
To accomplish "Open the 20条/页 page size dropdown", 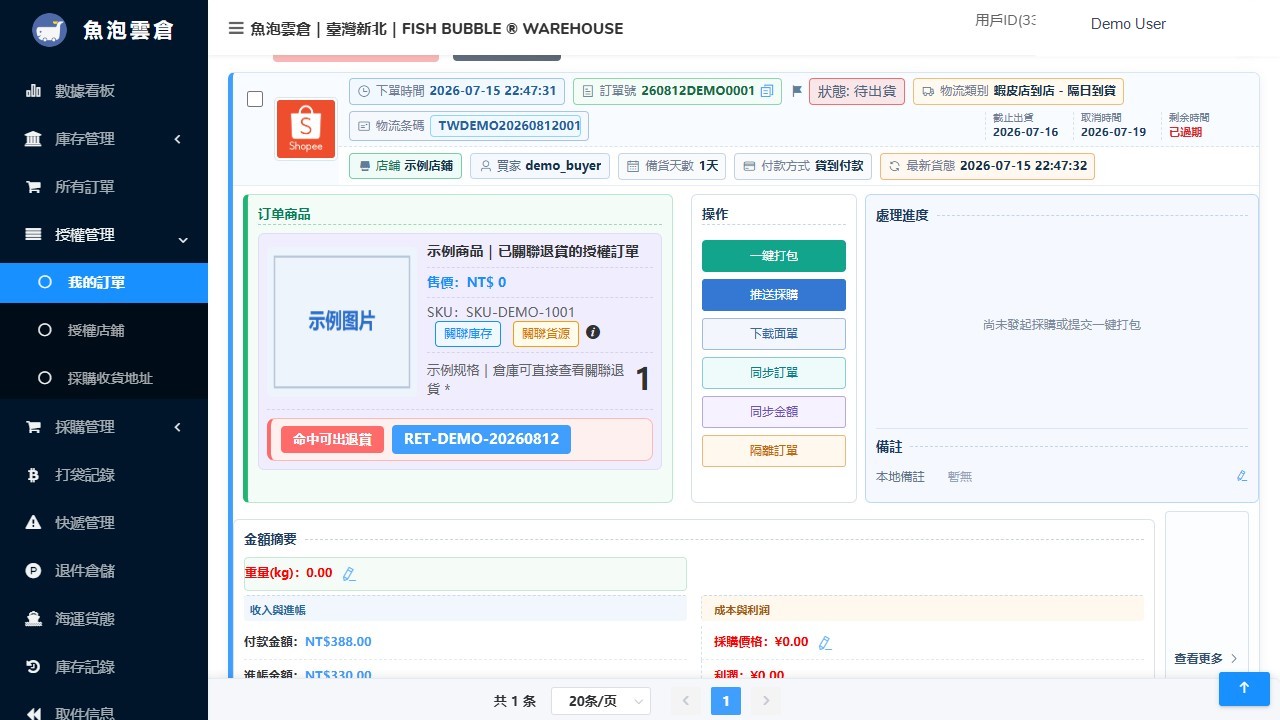I will (x=601, y=701).
